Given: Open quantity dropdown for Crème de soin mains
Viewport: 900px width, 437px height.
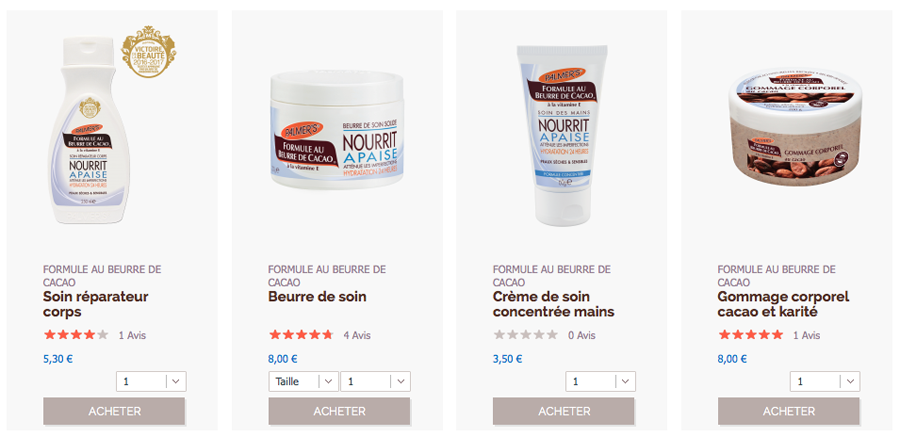Looking at the screenshot, I should 600,381.
